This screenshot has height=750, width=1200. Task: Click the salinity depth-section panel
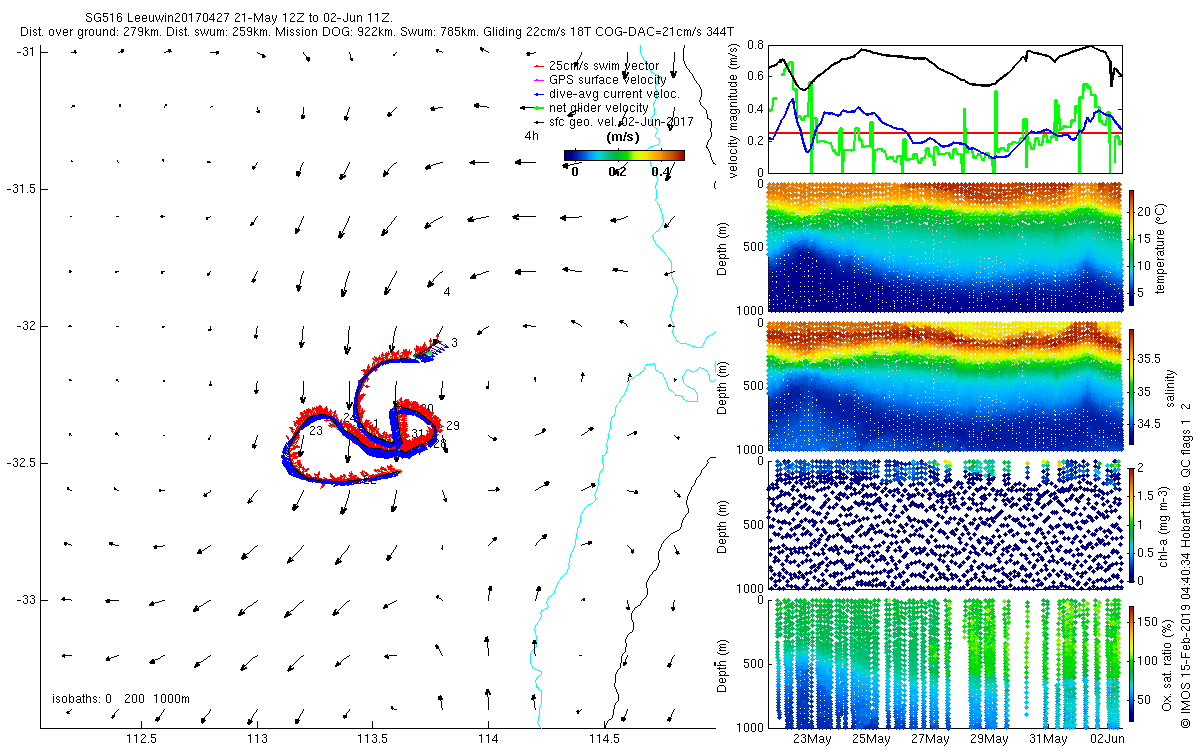944,386
